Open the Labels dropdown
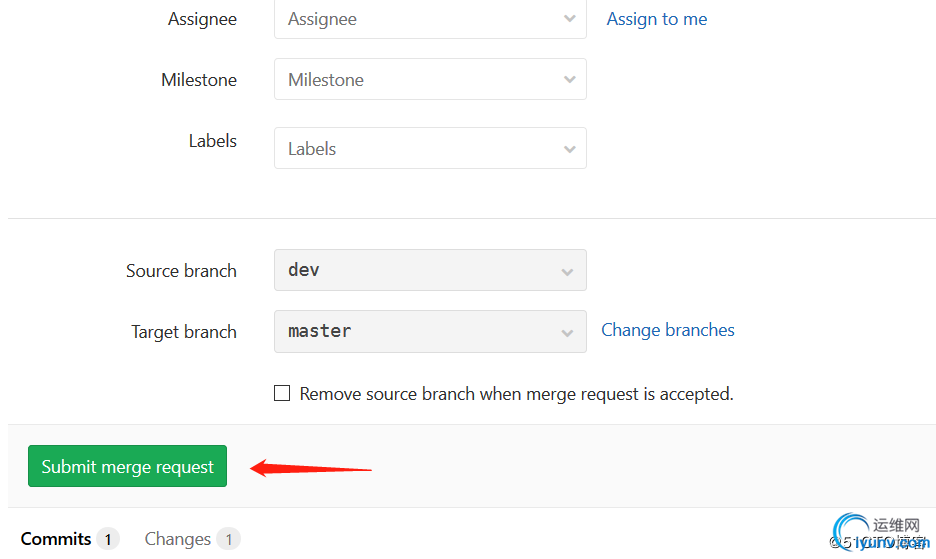Viewport: 936px width, 559px height. 429,149
